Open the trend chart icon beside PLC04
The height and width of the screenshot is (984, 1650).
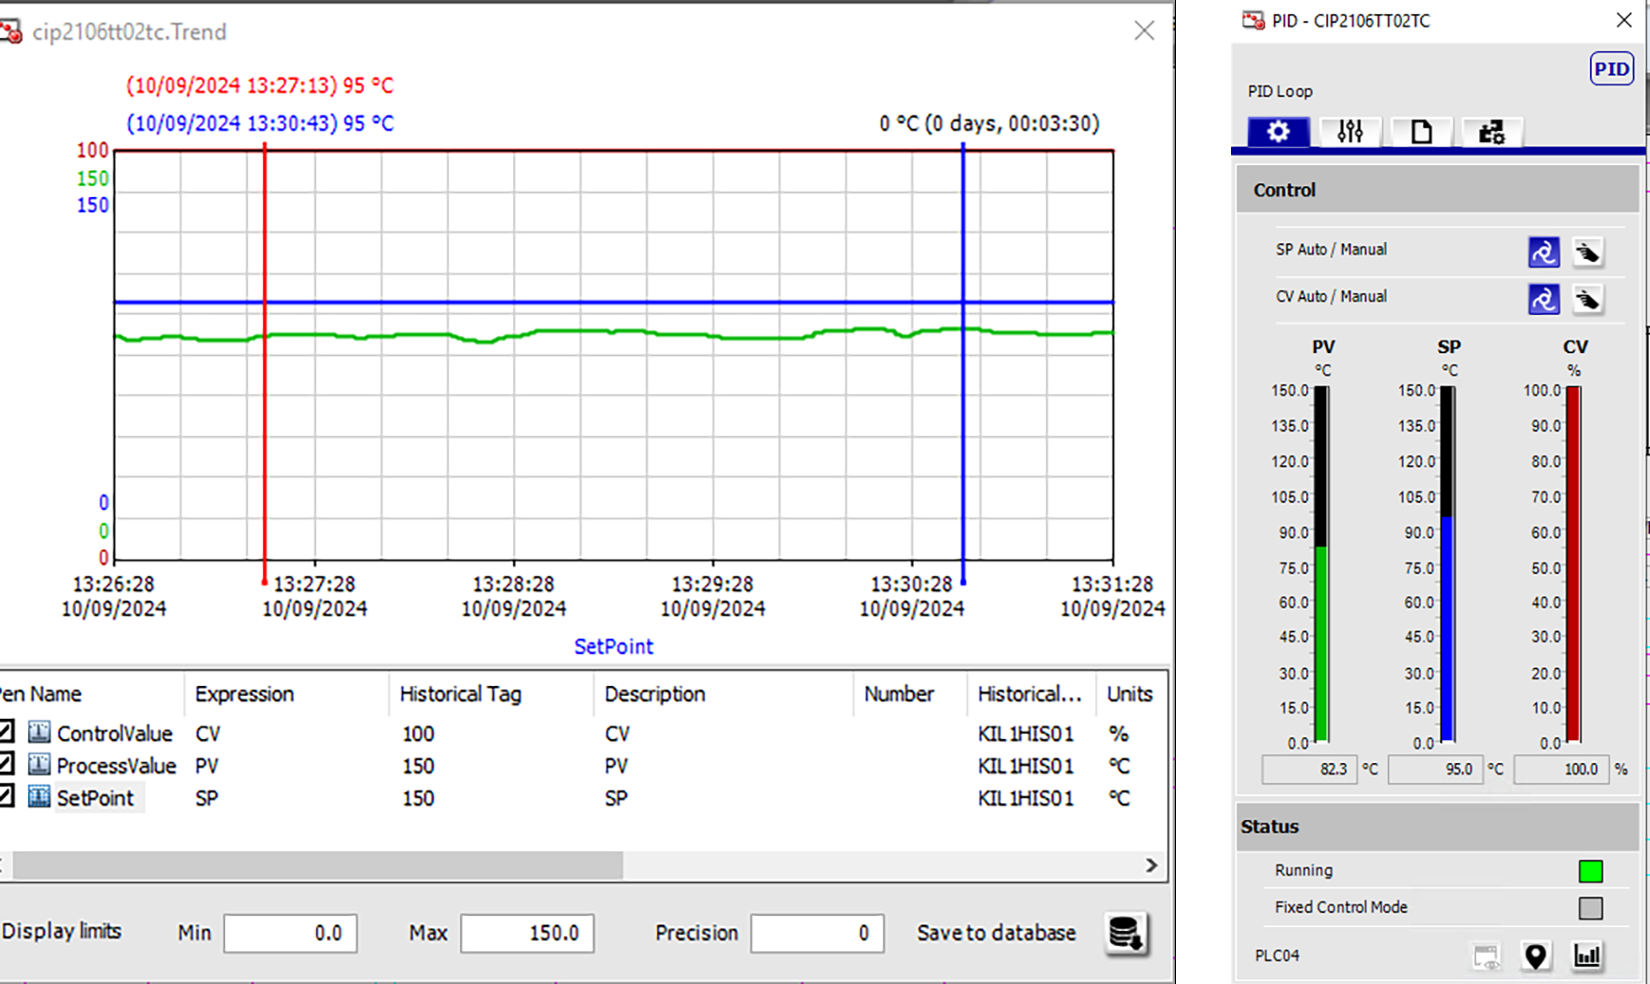coord(1587,956)
